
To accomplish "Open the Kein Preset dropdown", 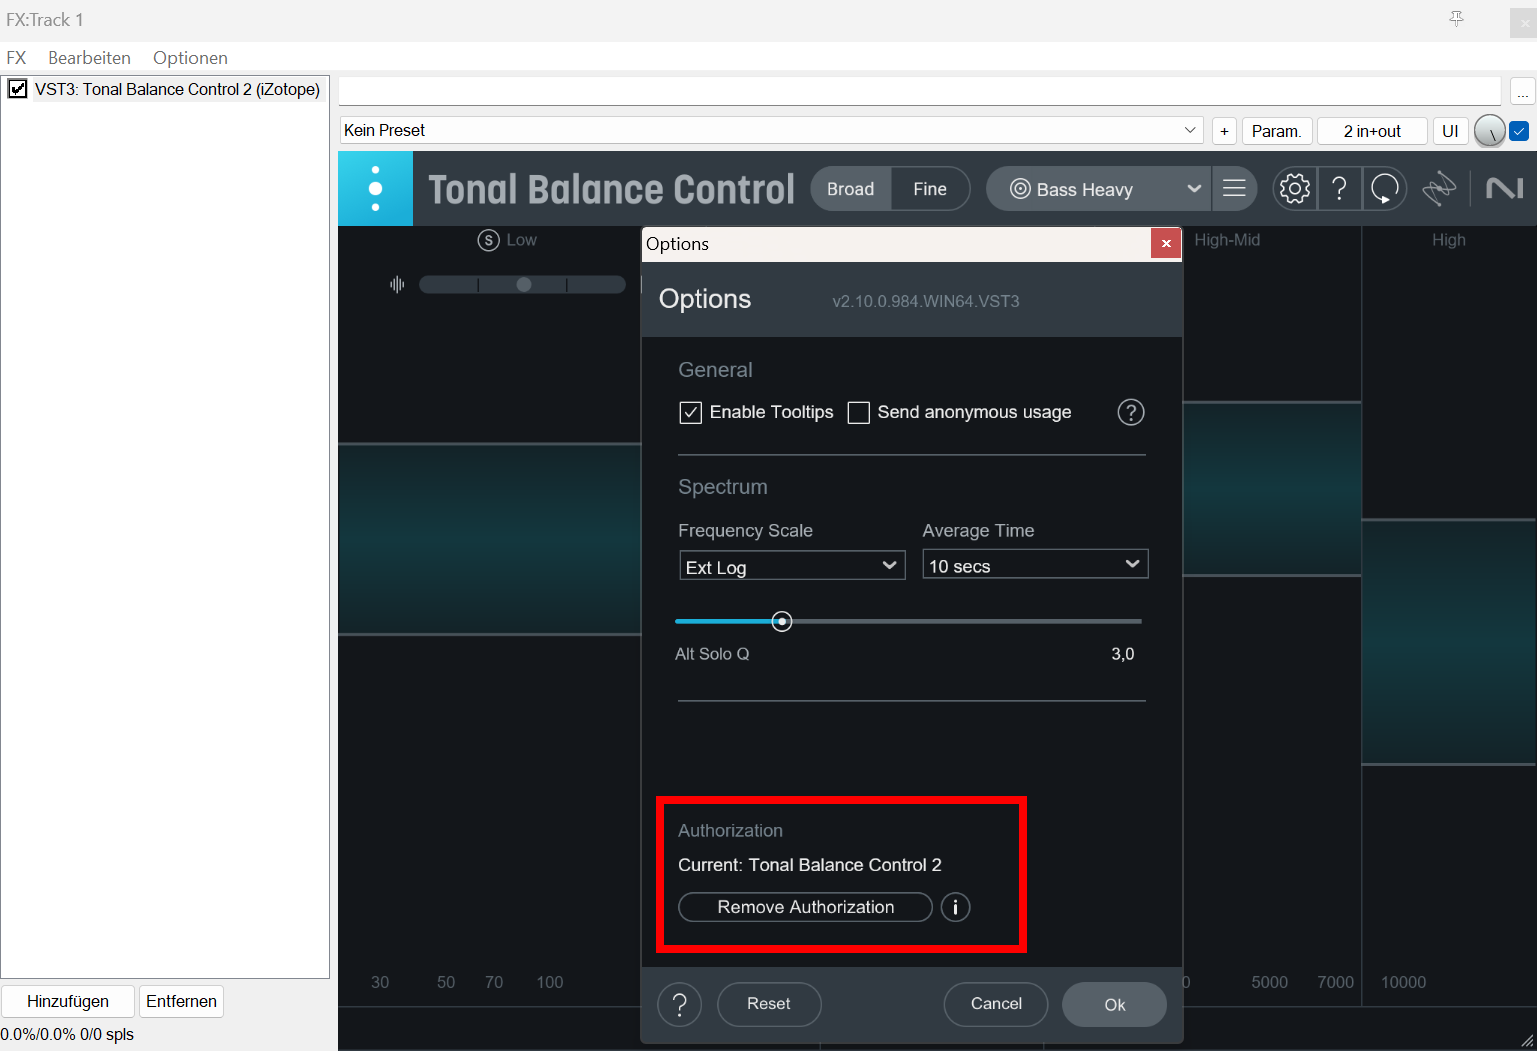I will tap(771, 130).
